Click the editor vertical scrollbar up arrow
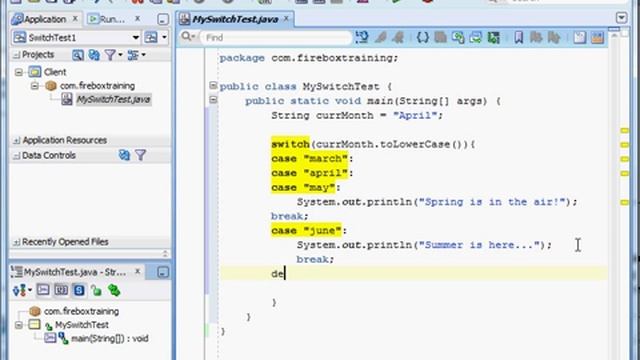This screenshot has width=640, height=360. 614,37
